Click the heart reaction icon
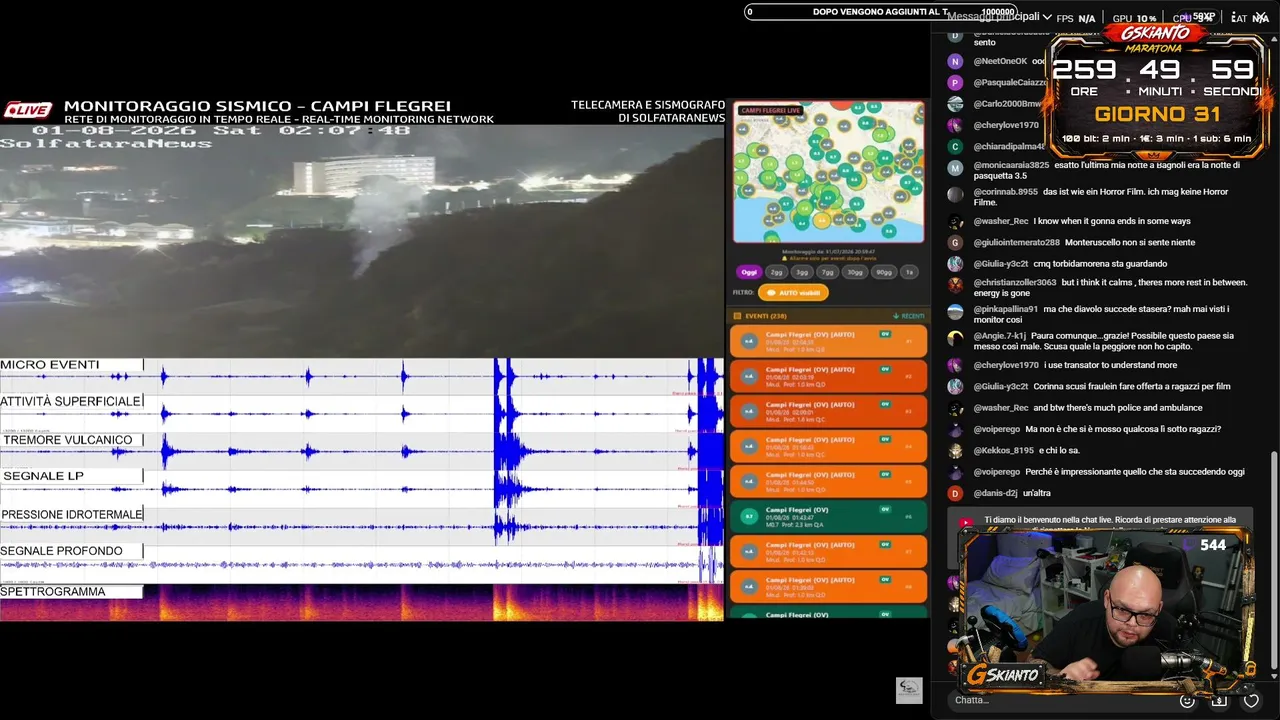1280x720 pixels. click(x=1252, y=700)
